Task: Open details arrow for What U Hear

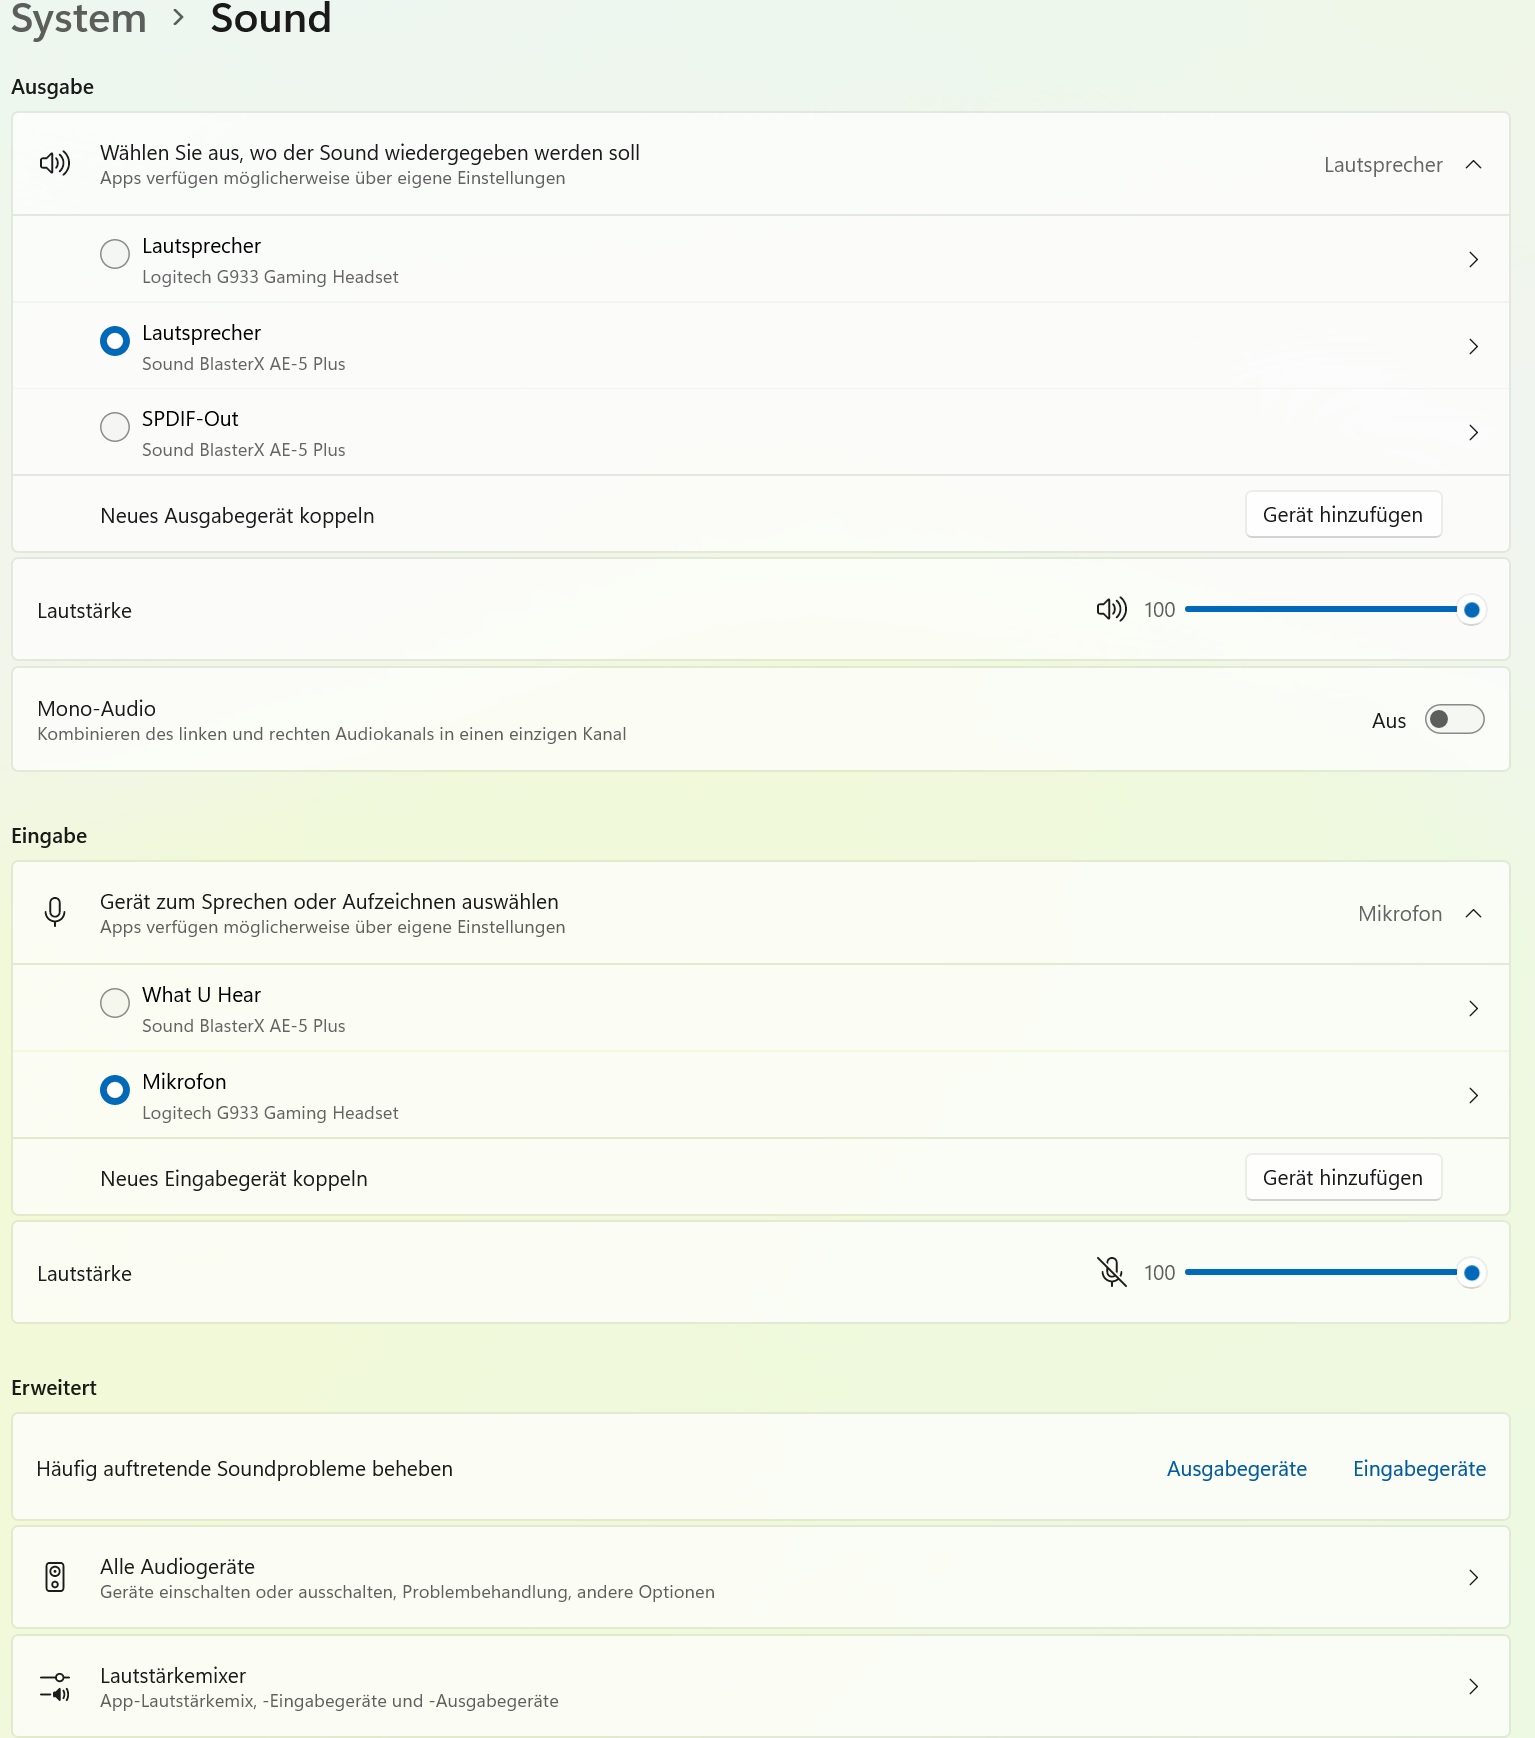Action: point(1473,1008)
